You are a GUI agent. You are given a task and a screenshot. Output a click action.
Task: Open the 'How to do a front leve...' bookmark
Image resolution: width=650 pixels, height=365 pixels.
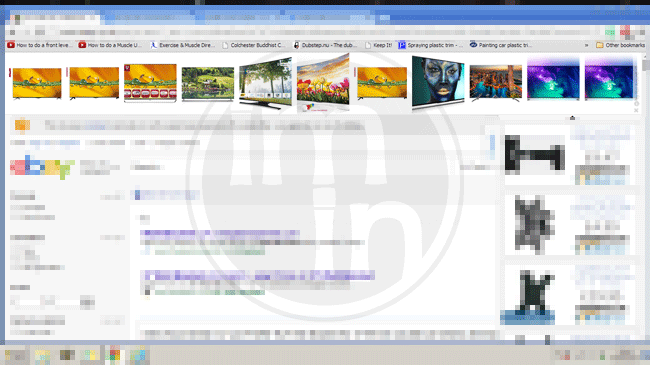[x=40, y=45]
